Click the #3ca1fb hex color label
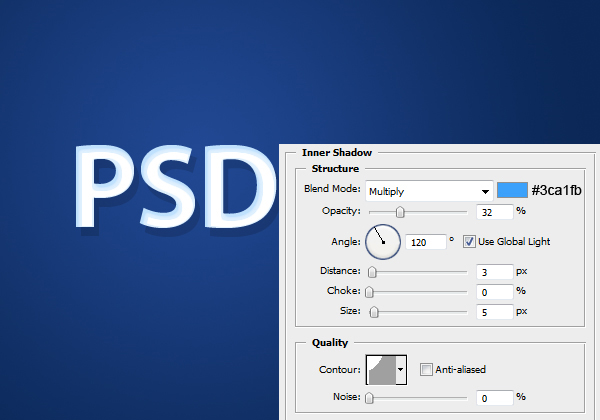The height and width of the screenshot is (420, 600). click(x=556, y=190)
